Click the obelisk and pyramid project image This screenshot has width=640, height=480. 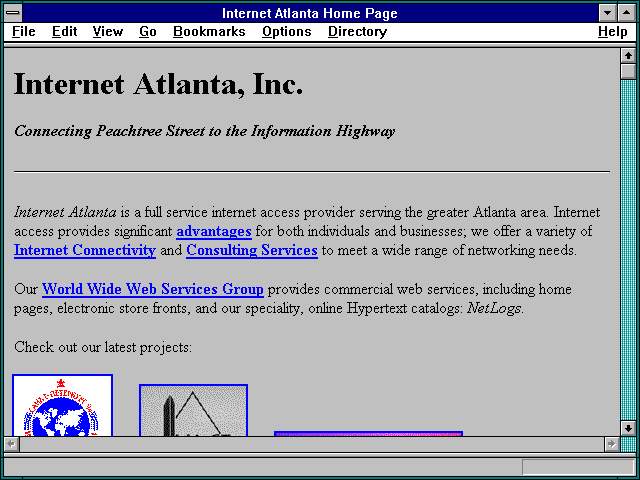point(193,410)
